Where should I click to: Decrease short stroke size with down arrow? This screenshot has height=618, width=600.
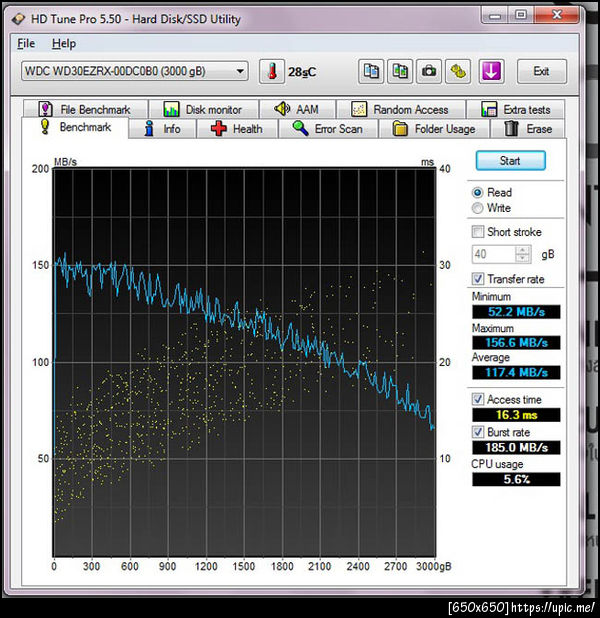point(523,259)
